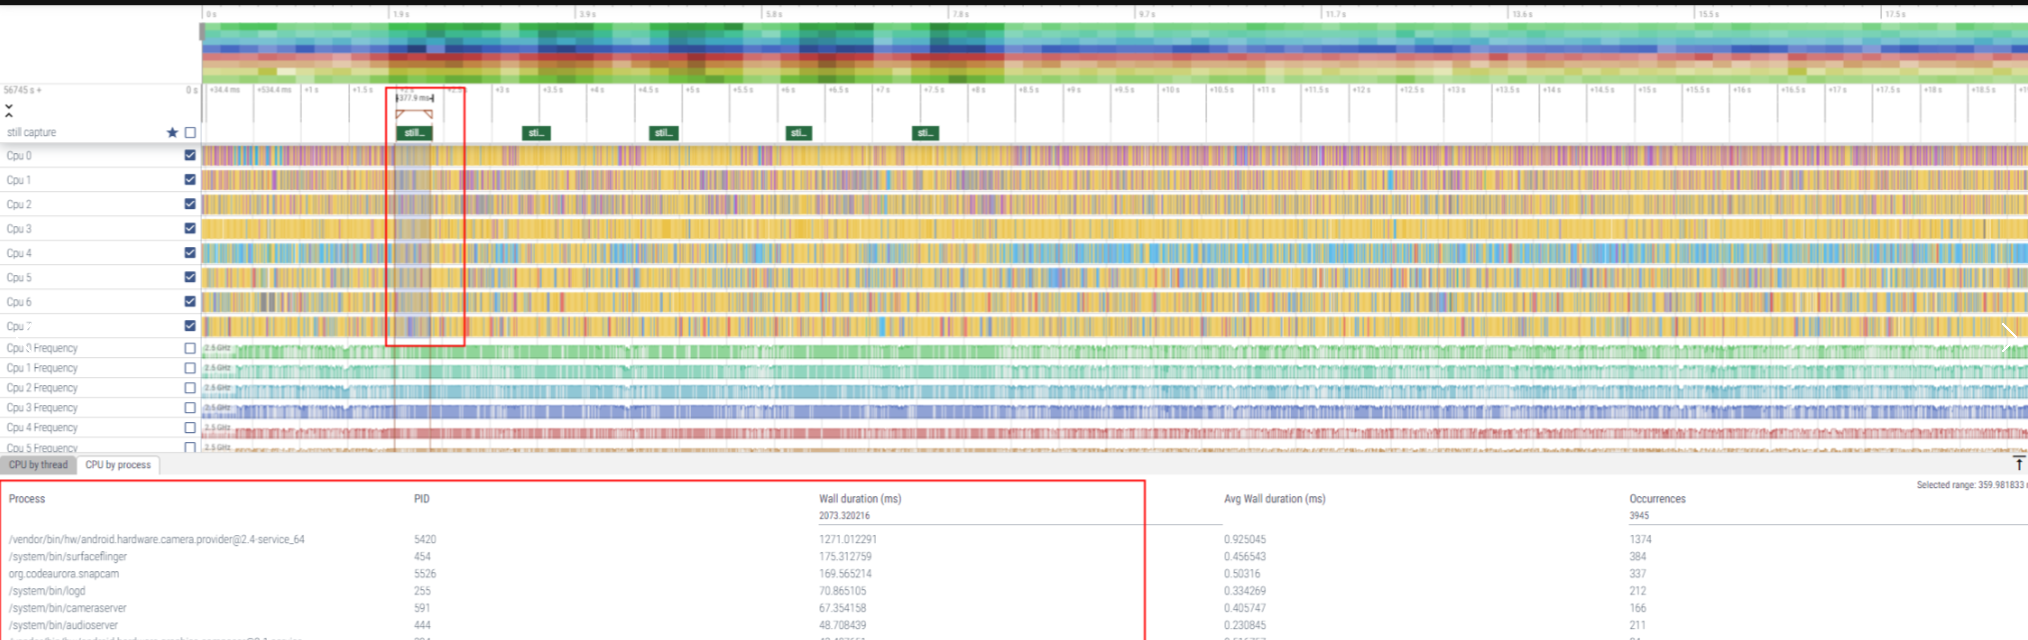Screen dimensions: 2028x640
Task: Uncheck the Cpu 6 track checkbox
Action: pyautogui.click(x=190, y=301)
